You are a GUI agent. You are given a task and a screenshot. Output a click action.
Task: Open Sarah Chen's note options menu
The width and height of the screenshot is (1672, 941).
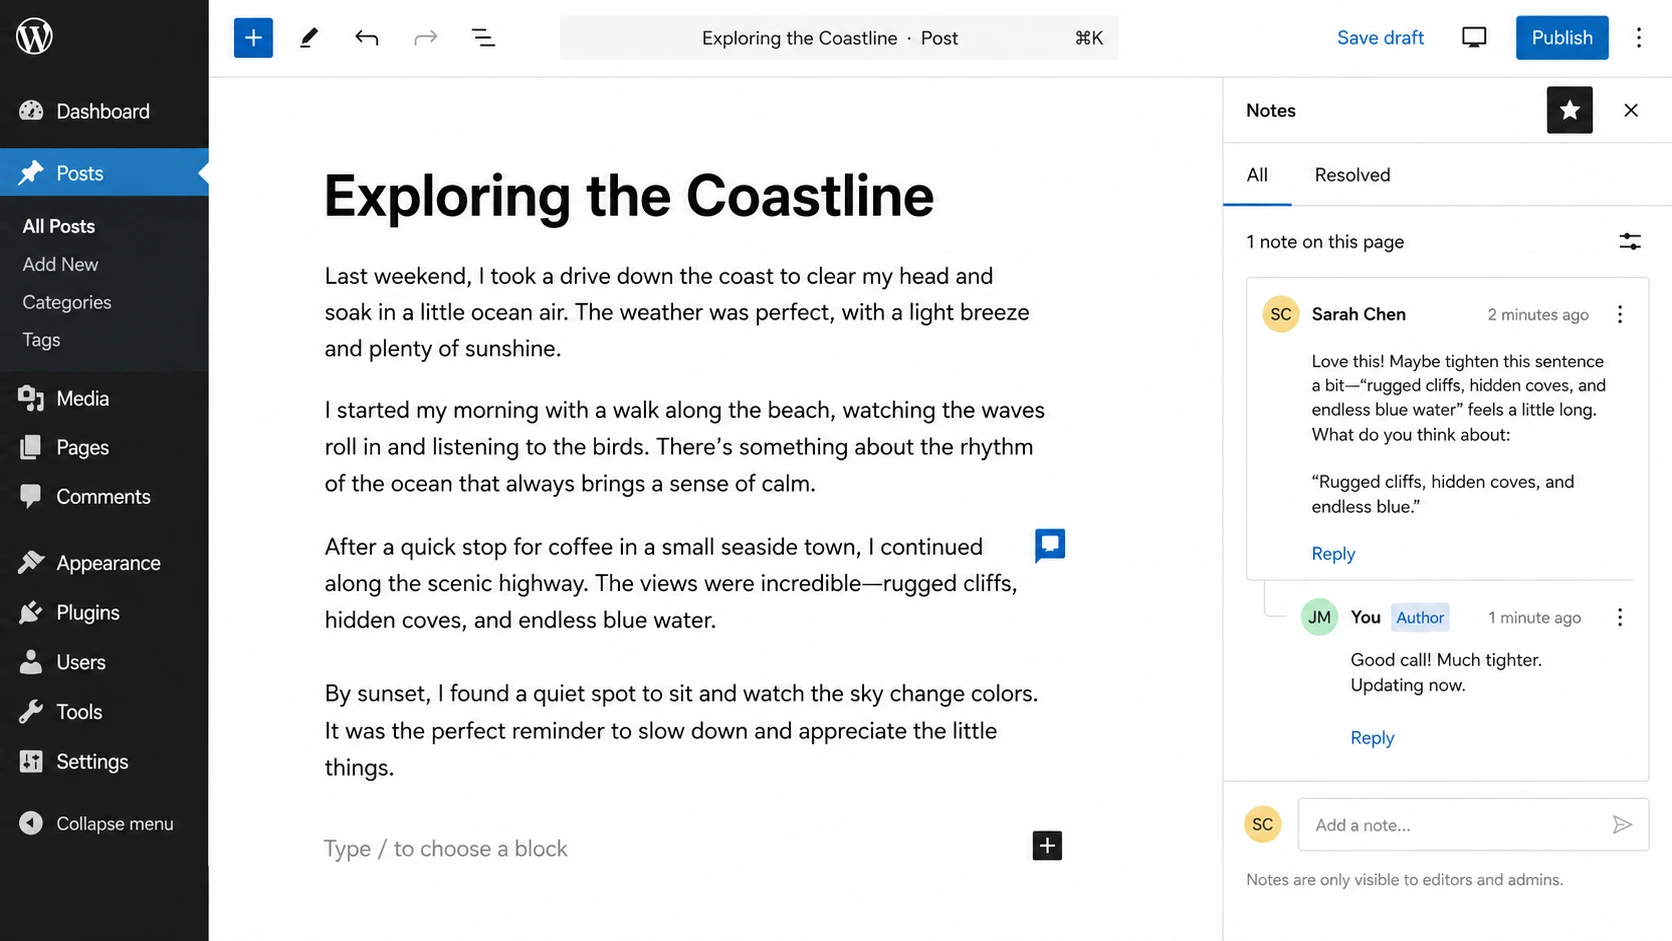[1620, 314]
